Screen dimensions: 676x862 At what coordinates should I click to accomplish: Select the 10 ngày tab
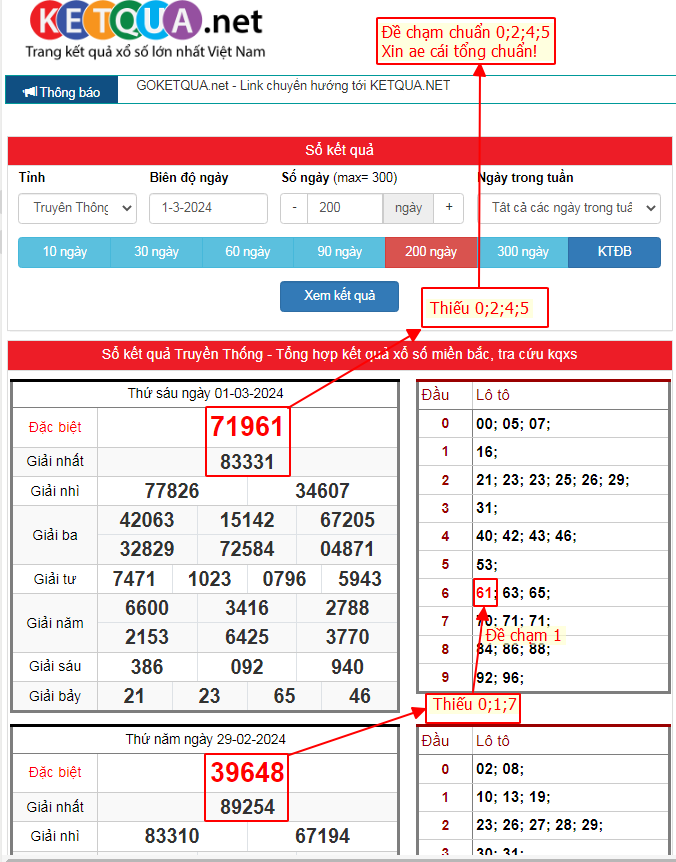(x=64, y=252)
